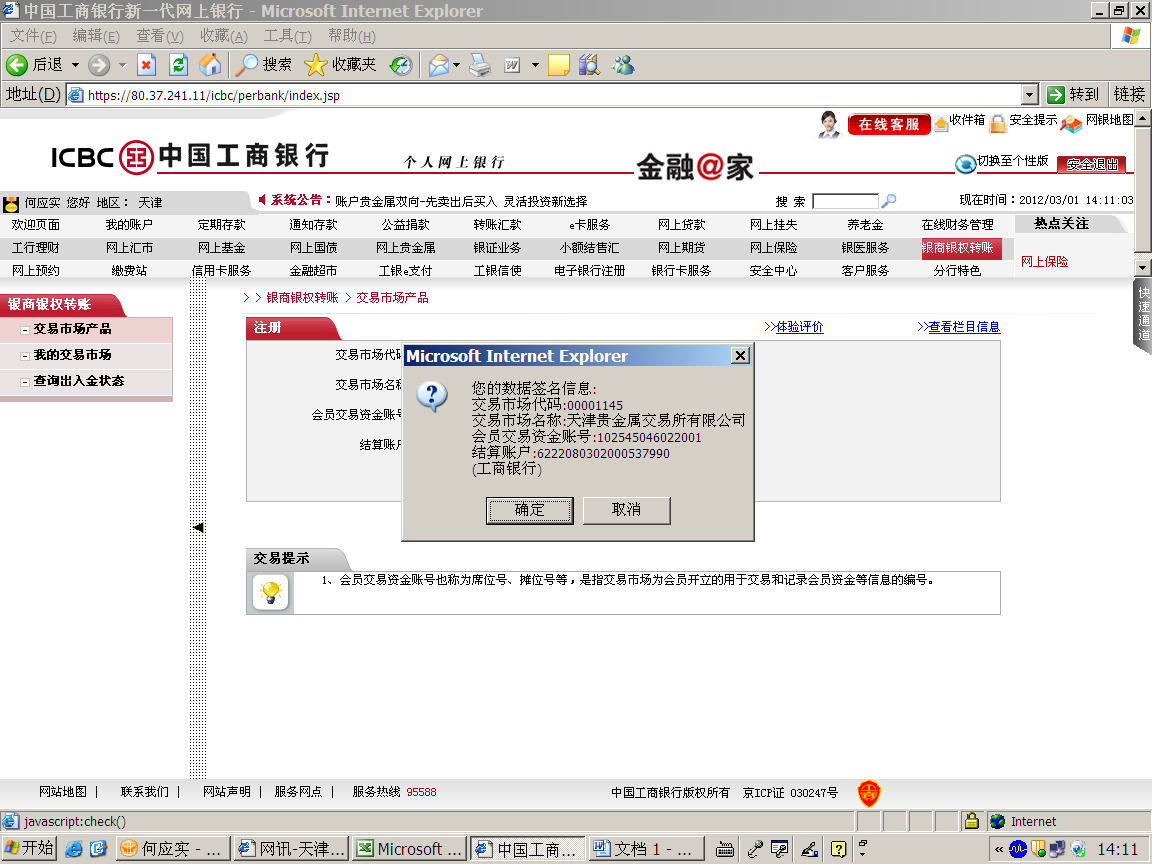Viewport: 1152px width, 864px height.
Task: Open the 网上贵金属 nav item
Action: click(x=406, y=248)
